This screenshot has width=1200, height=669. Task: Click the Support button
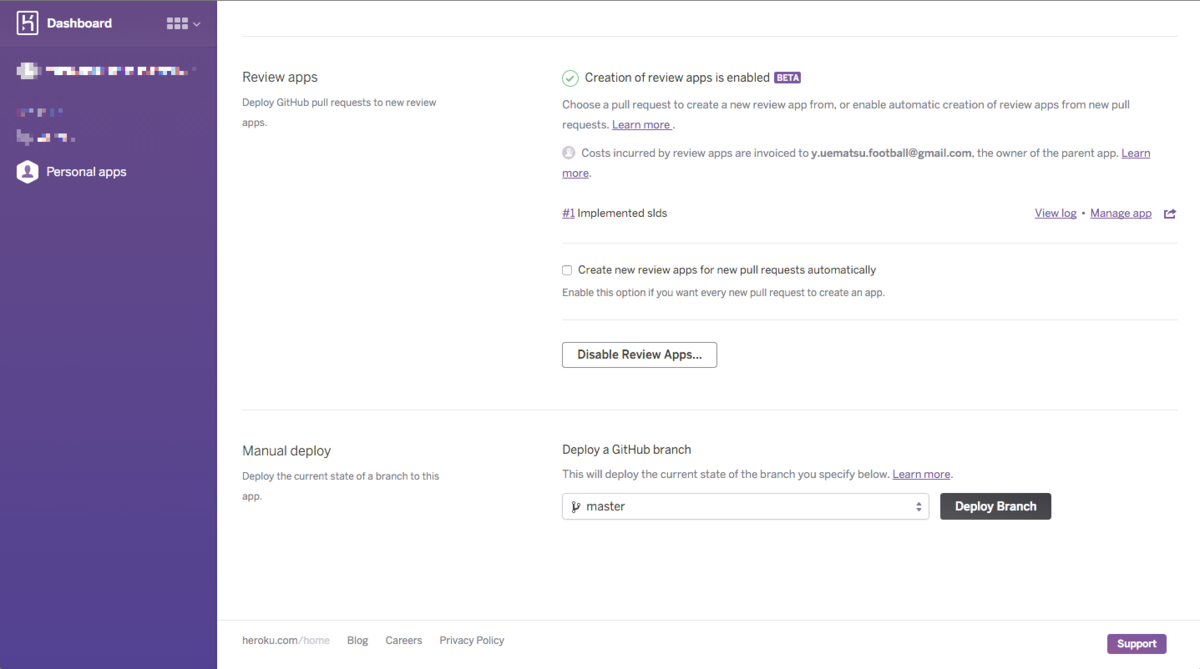[1136, 644]
